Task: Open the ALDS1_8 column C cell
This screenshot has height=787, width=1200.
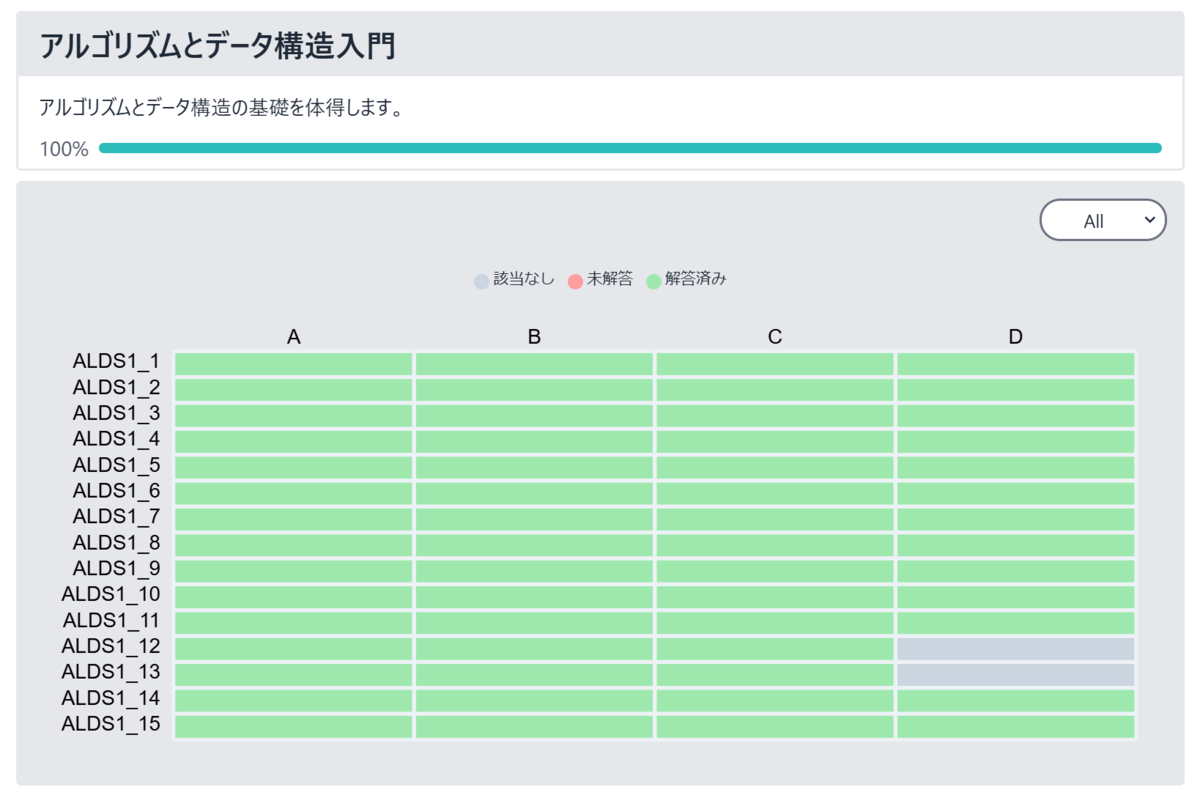Action: 775,545
